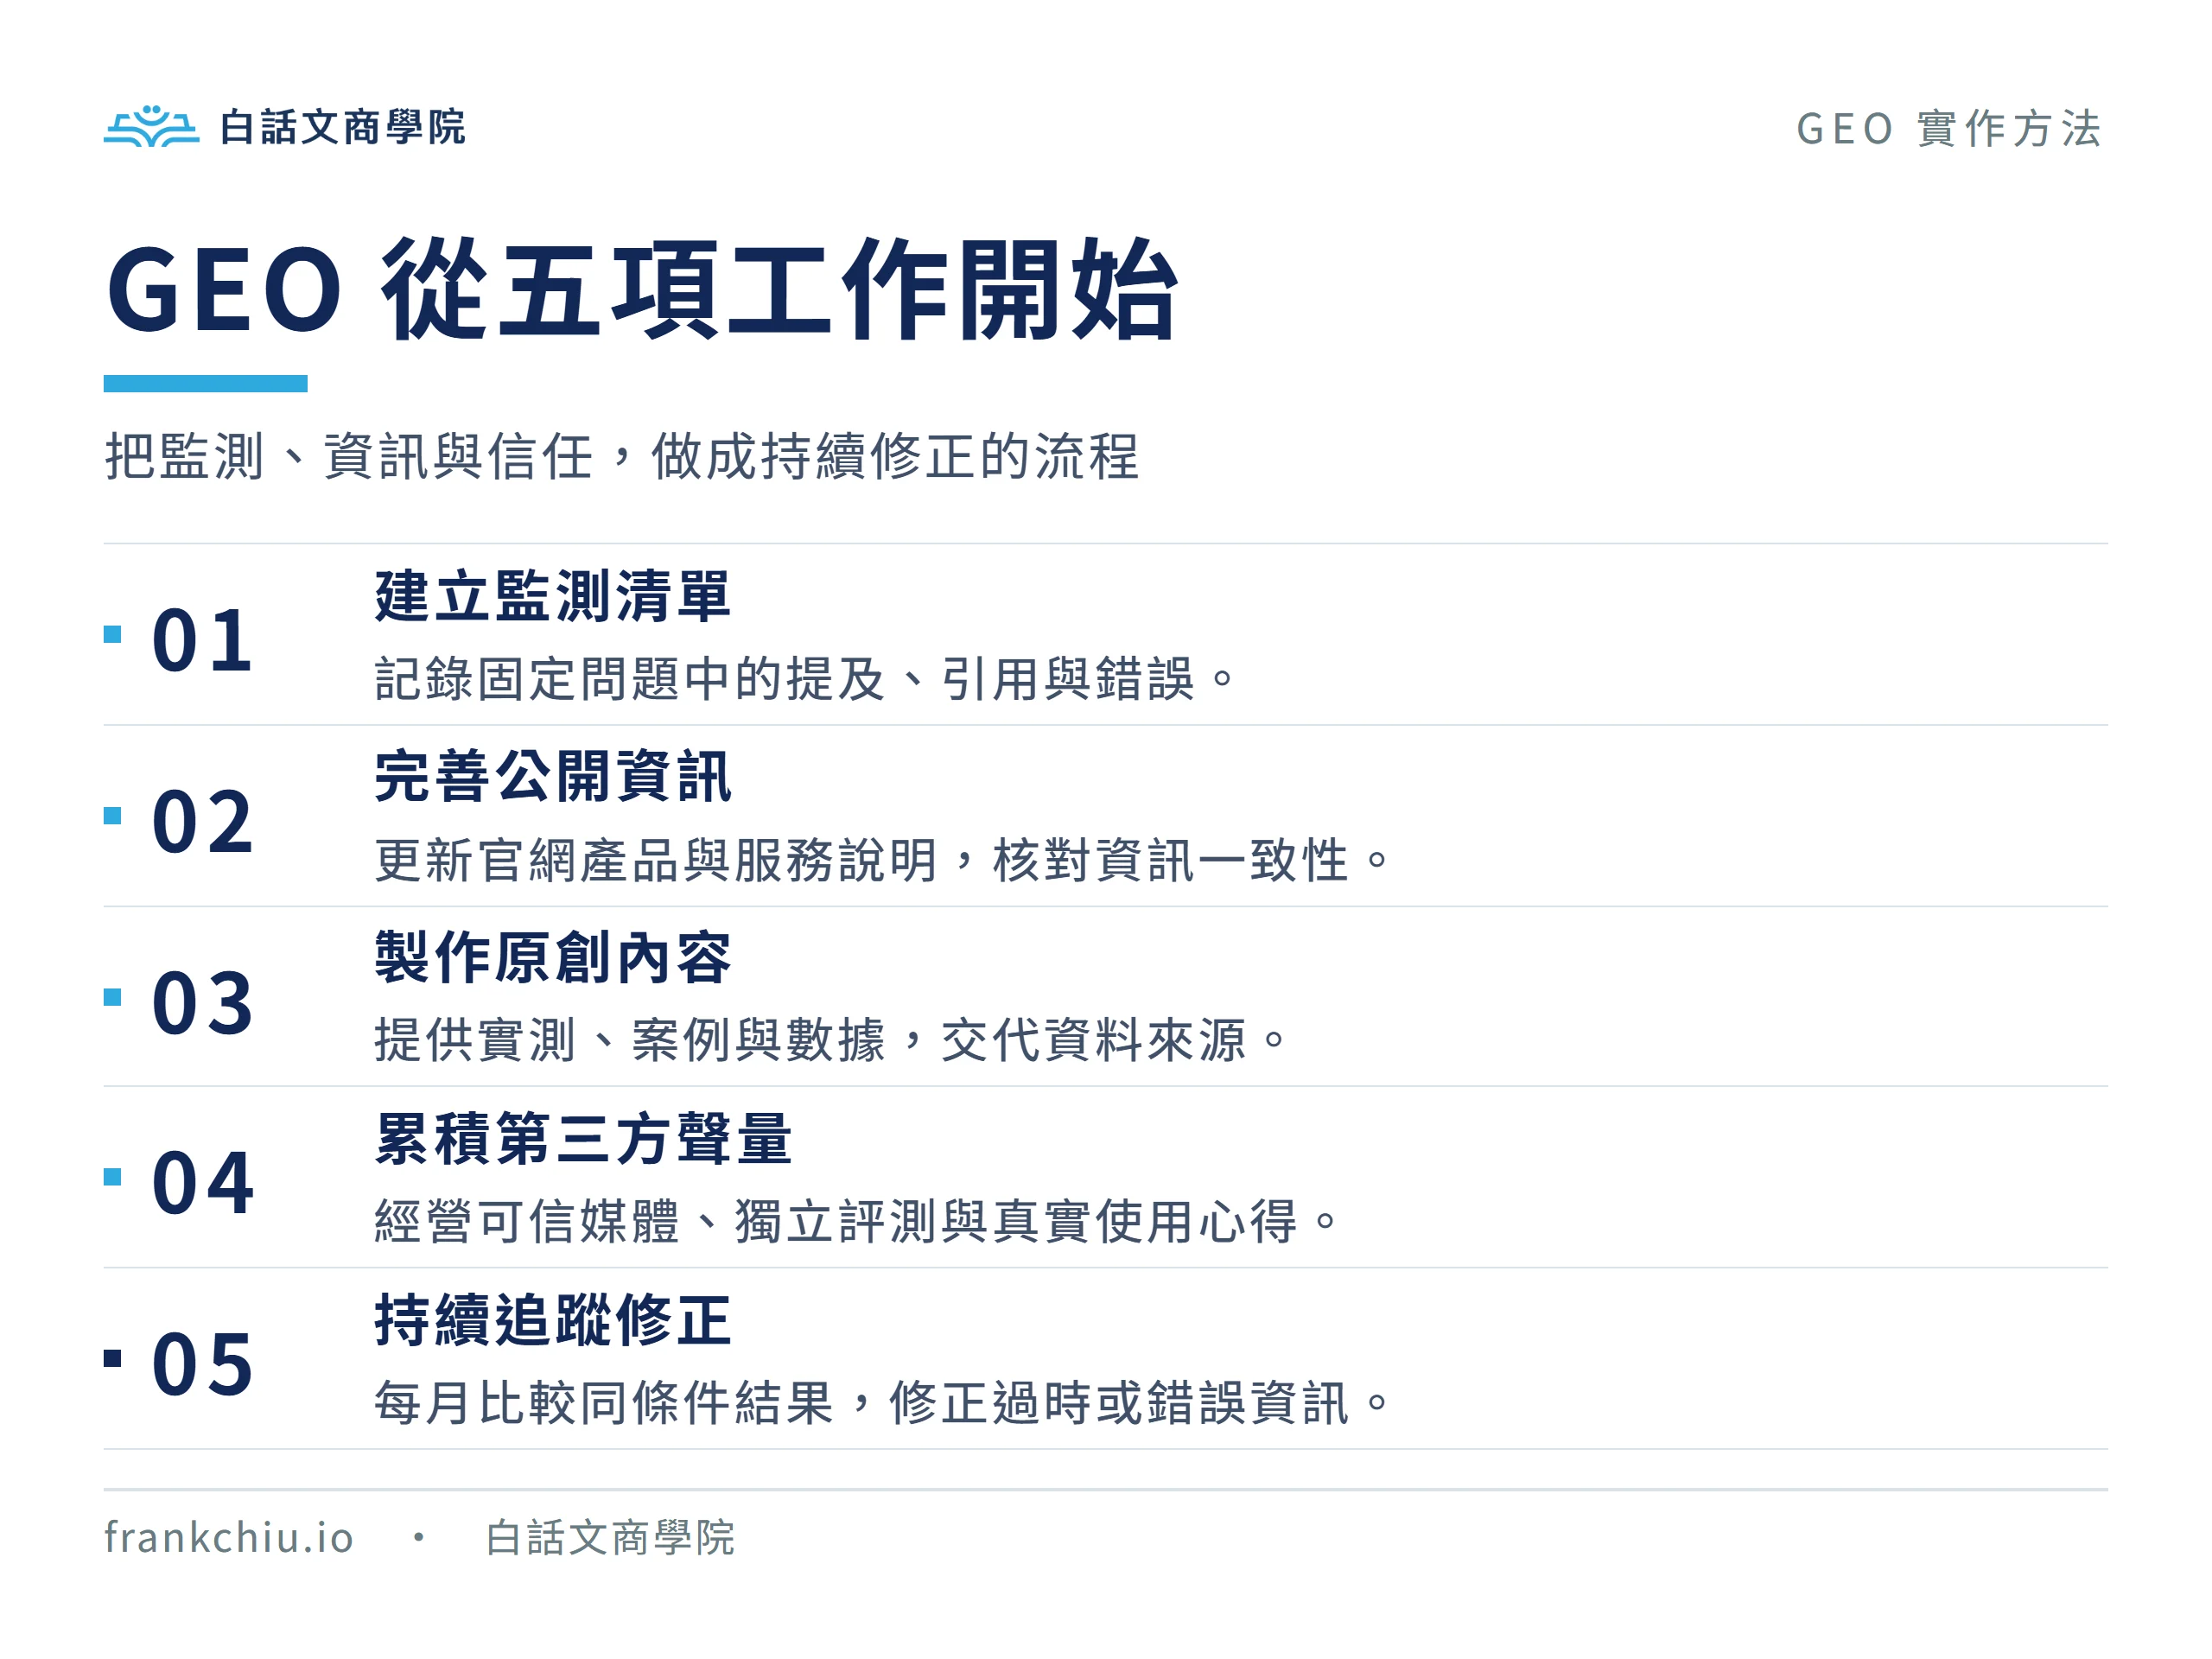2212x1659 pixels.
Task: Click the heading '持續追蹤修正'
Action: [x=553, y=1320]
